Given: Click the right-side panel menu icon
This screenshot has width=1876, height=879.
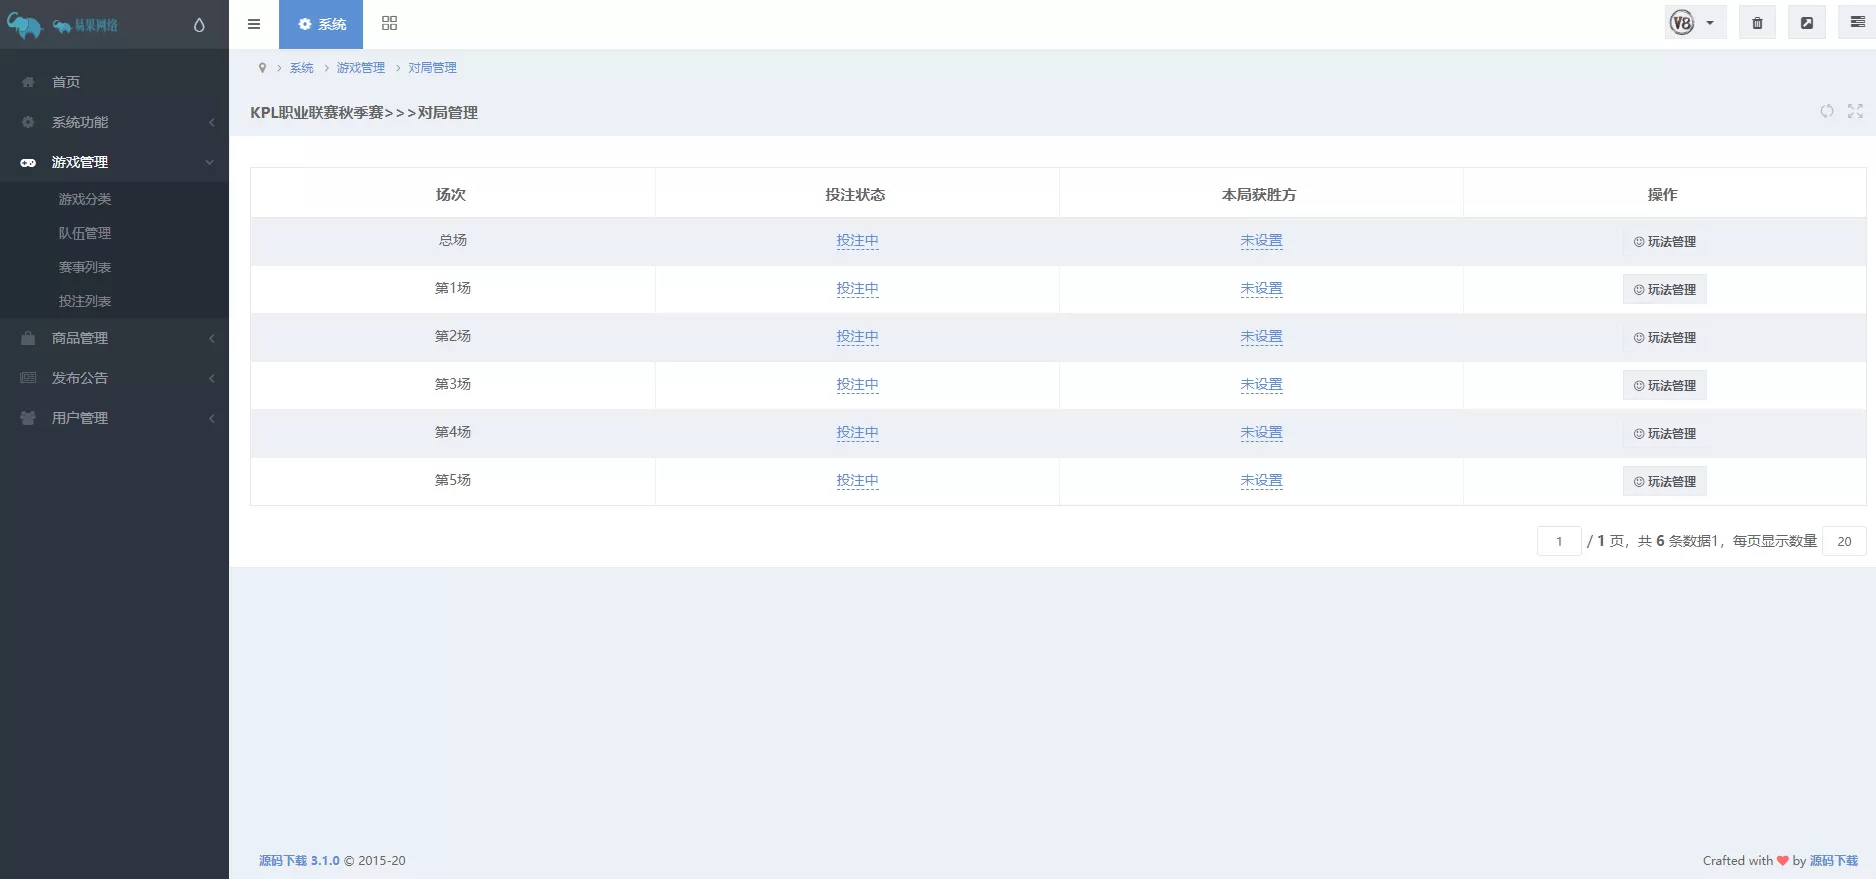Looking at the screenshot, I should coord(1857,23).
